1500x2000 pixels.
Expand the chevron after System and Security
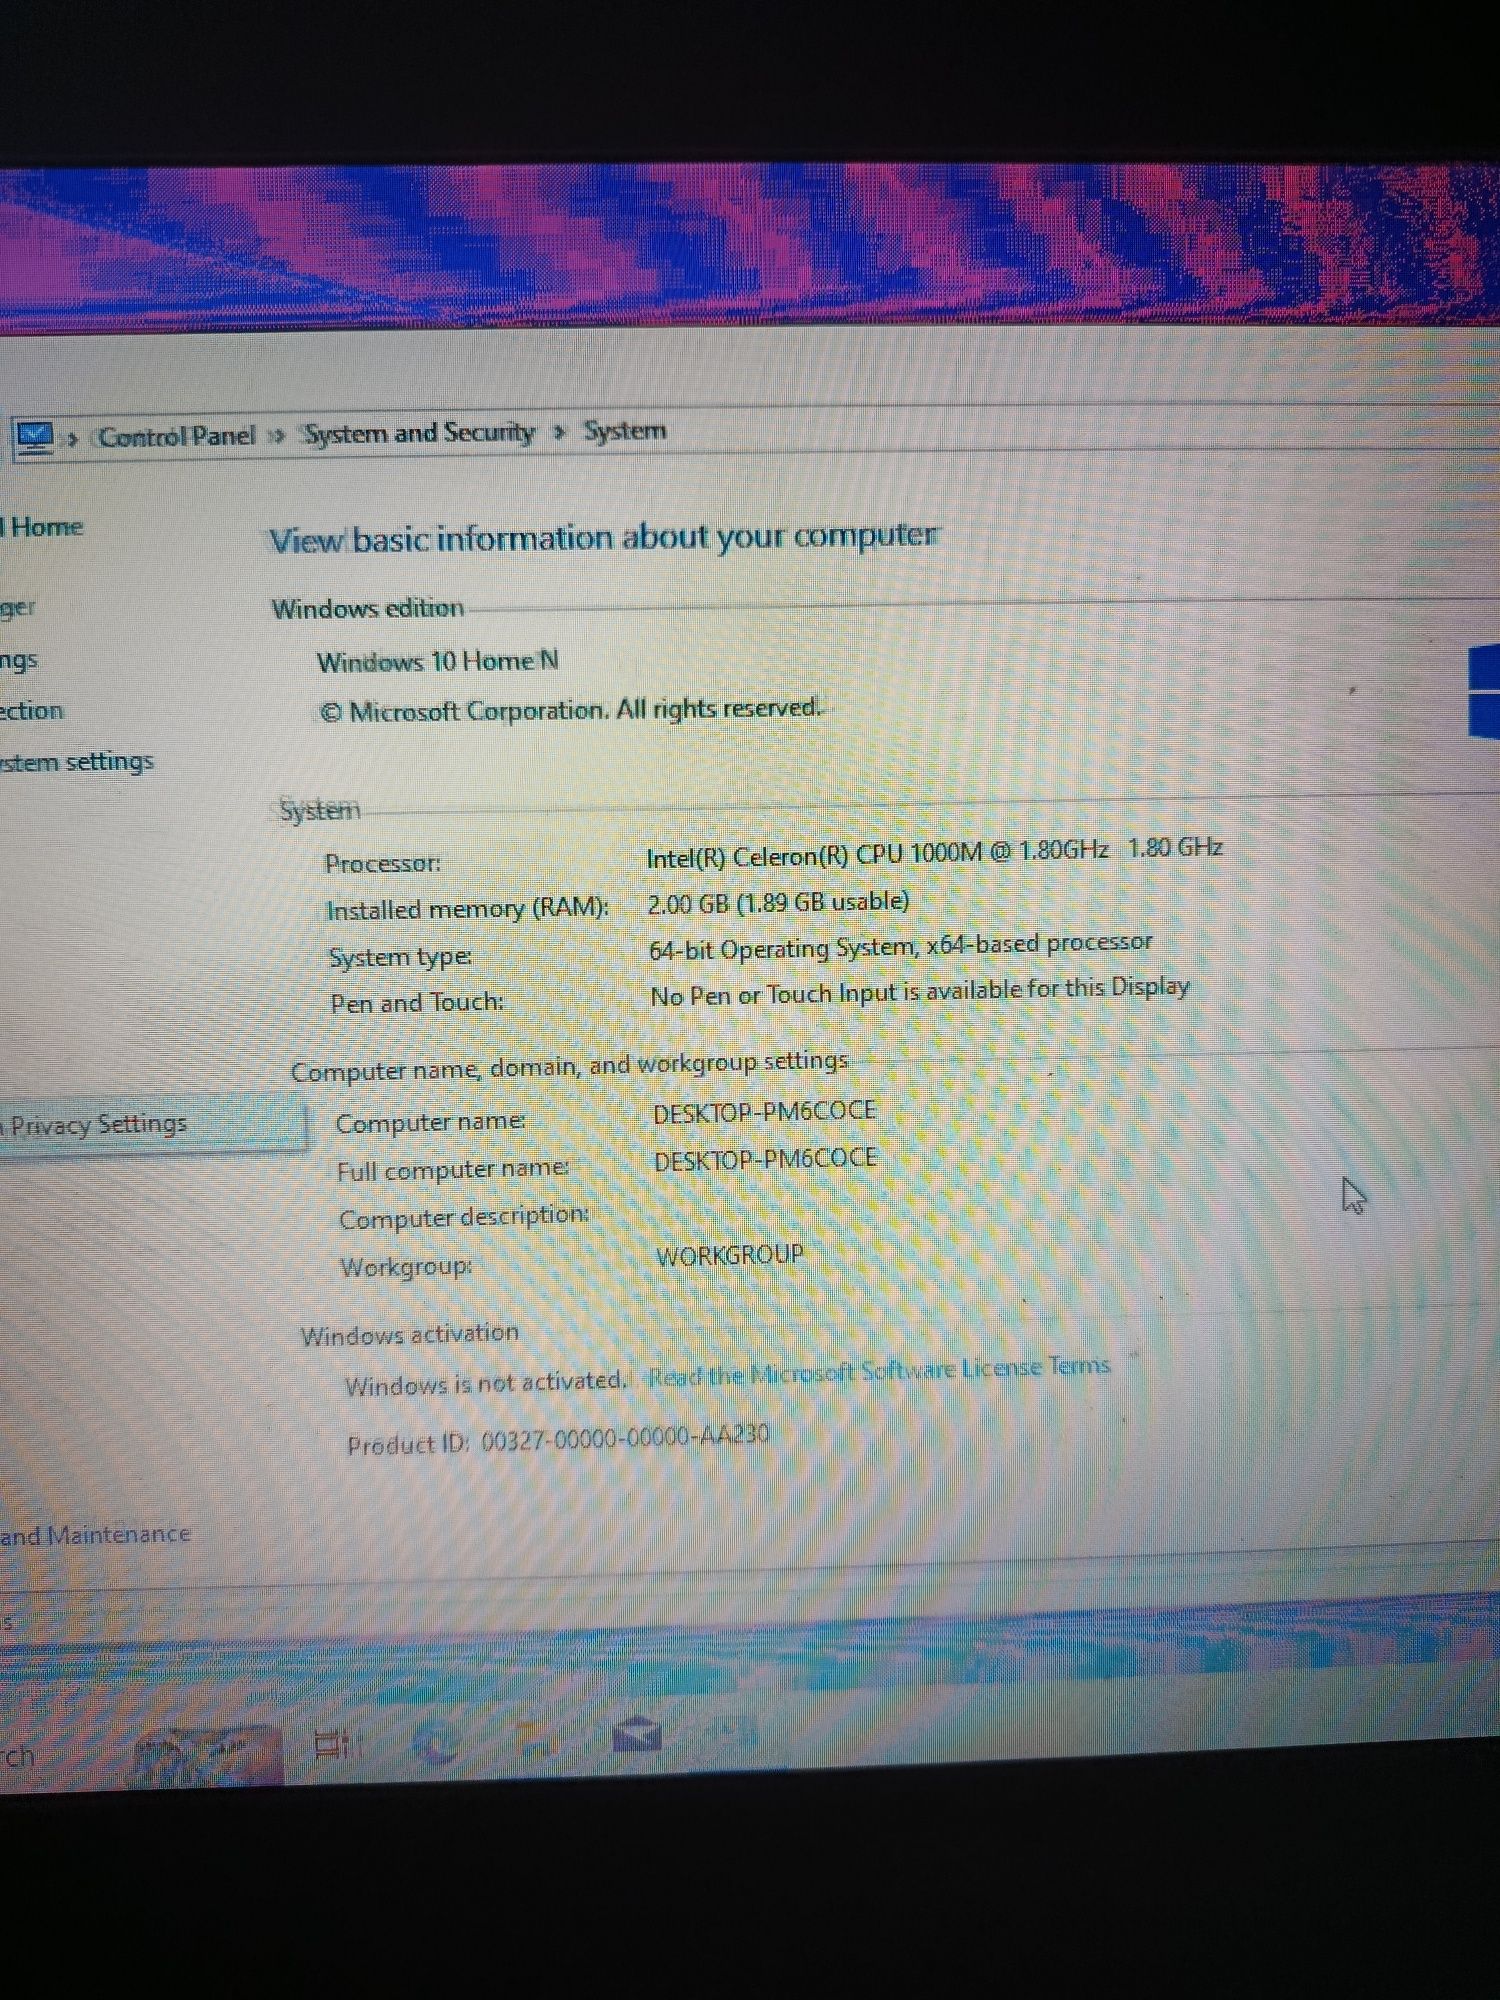pos(560,432)
